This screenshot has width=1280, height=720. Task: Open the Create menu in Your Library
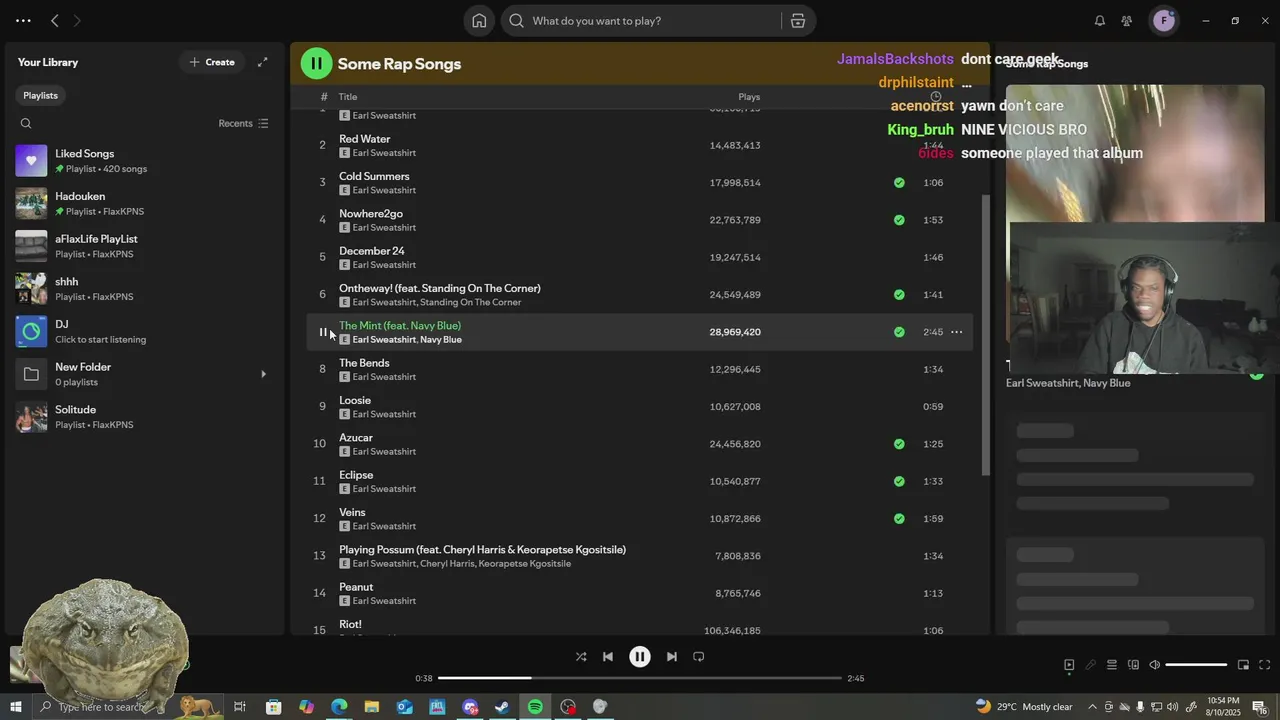(212, 62)
